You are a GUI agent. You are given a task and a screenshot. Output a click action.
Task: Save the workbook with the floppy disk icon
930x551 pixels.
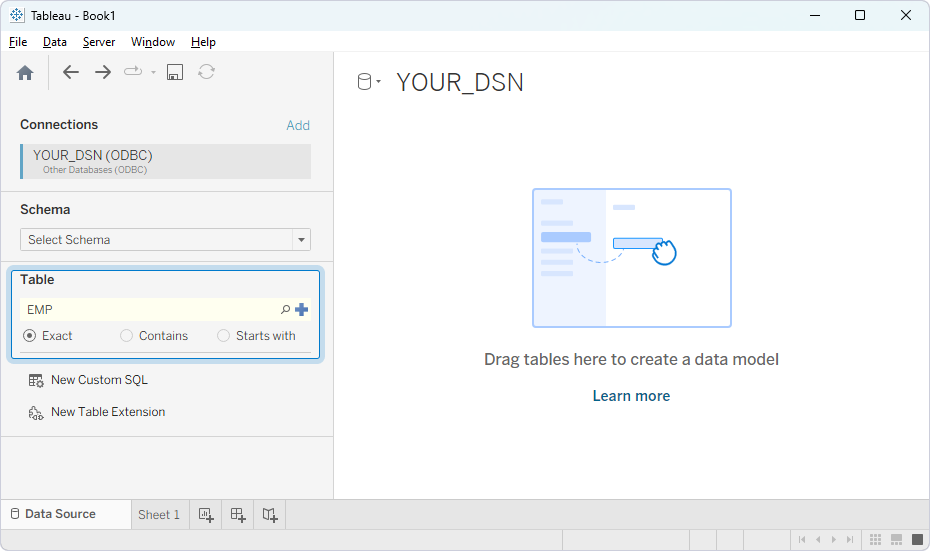[174, 72]
